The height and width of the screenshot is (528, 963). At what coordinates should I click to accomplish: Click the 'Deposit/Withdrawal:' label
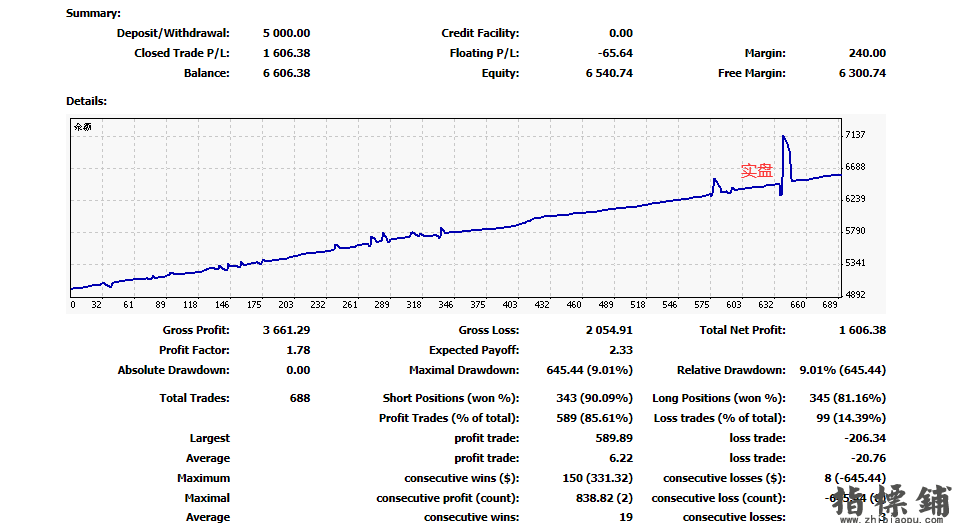173,33
